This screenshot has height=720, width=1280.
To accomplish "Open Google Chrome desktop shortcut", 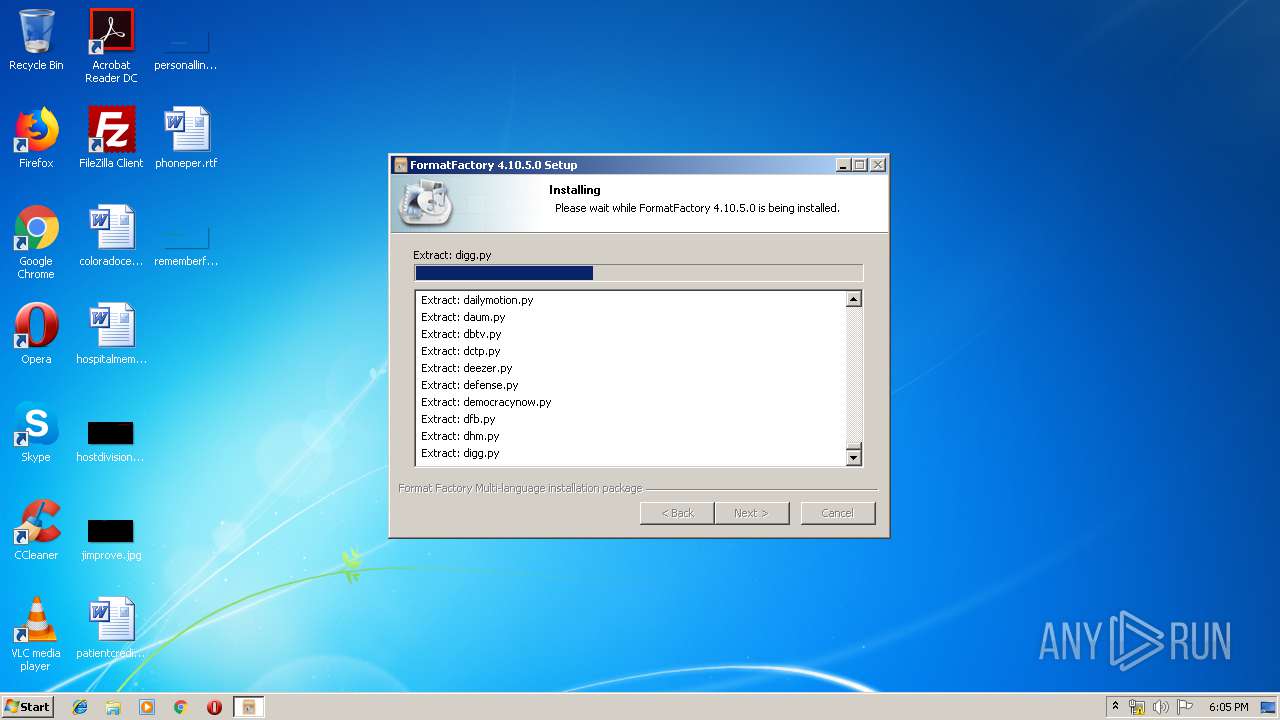I will [x=36, y=243].
